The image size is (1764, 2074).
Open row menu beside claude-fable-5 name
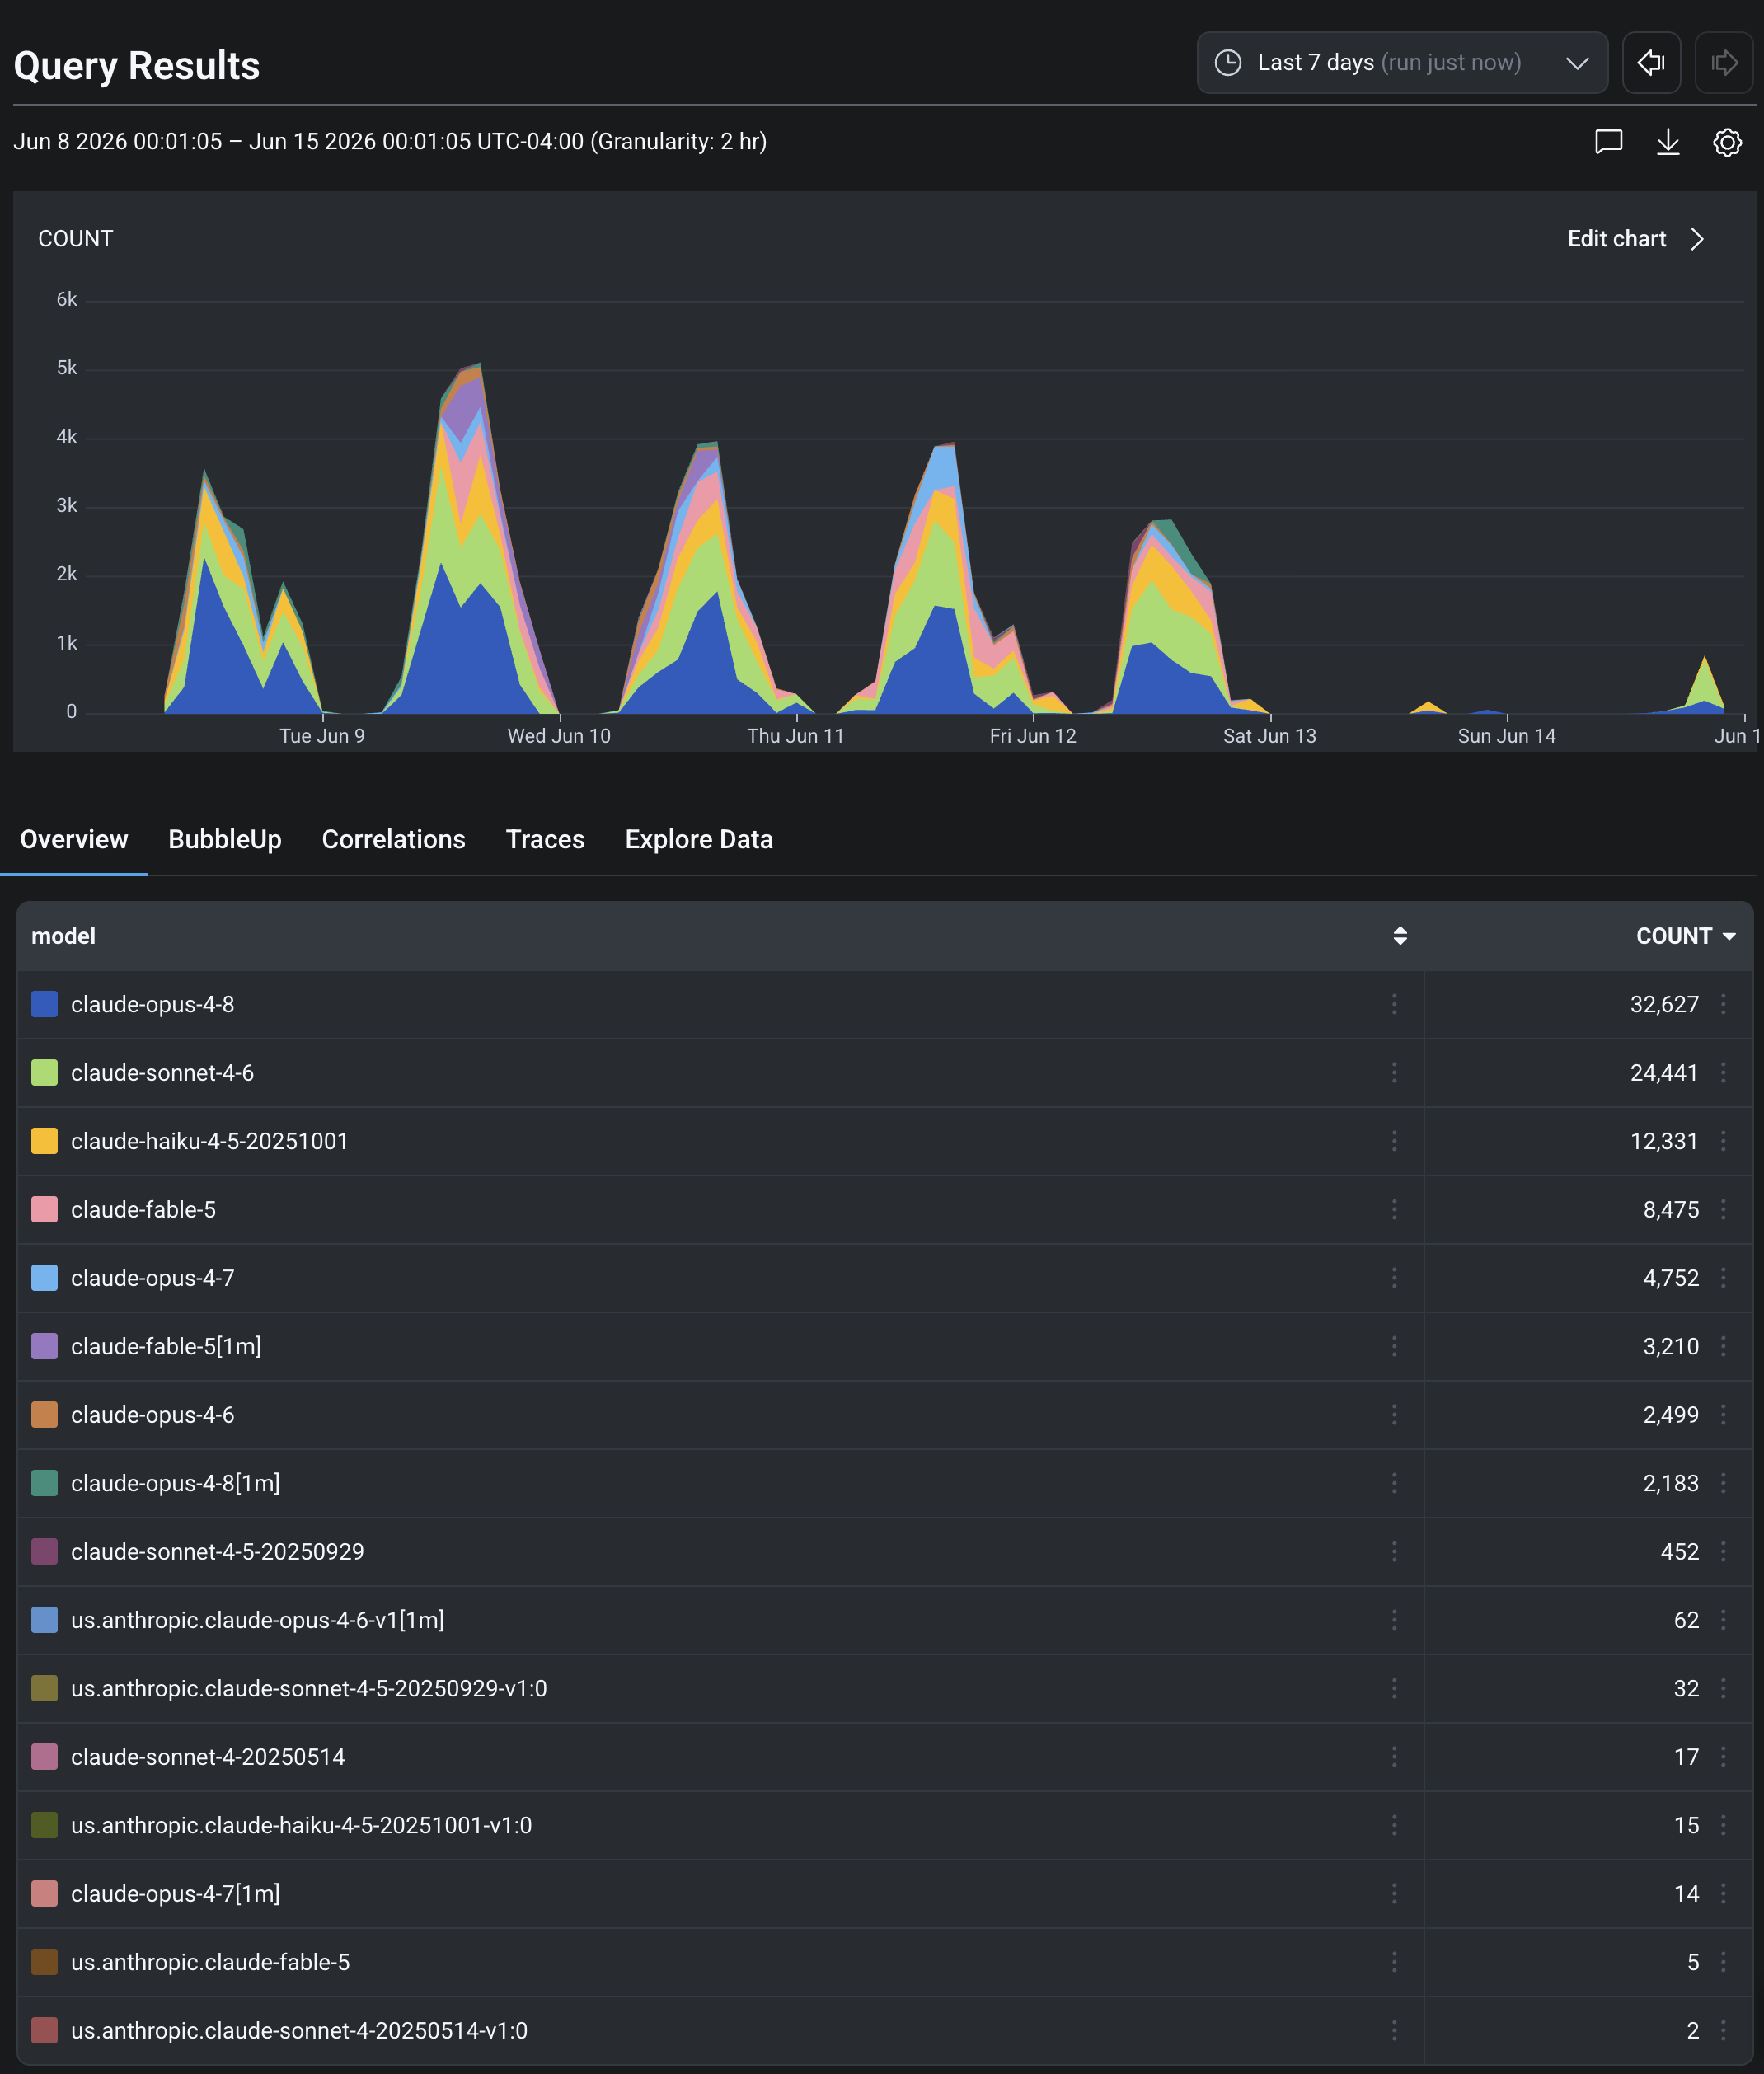point(1394,1210)
